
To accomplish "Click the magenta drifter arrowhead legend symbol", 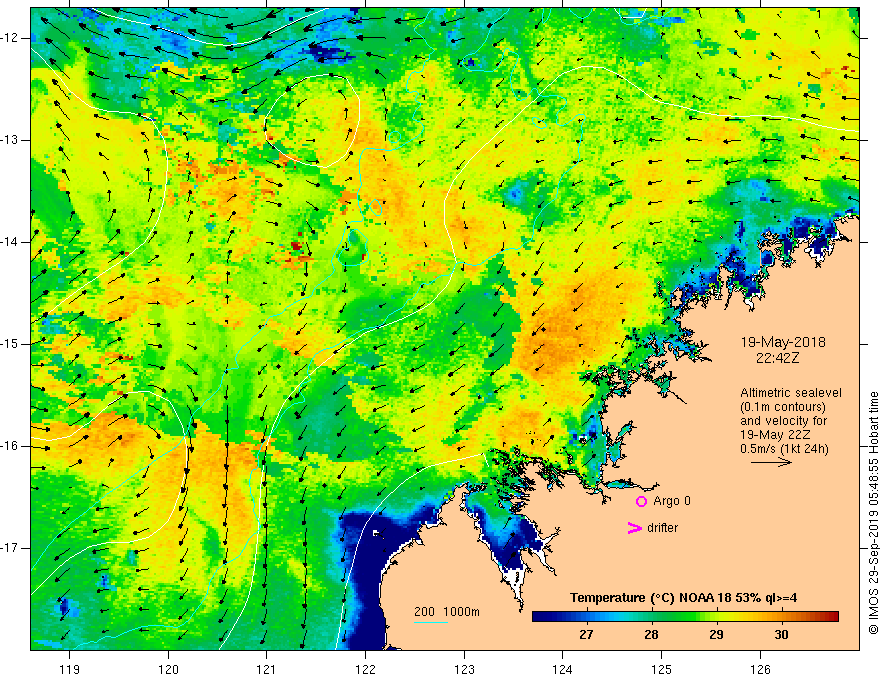I will coord(635,528).
